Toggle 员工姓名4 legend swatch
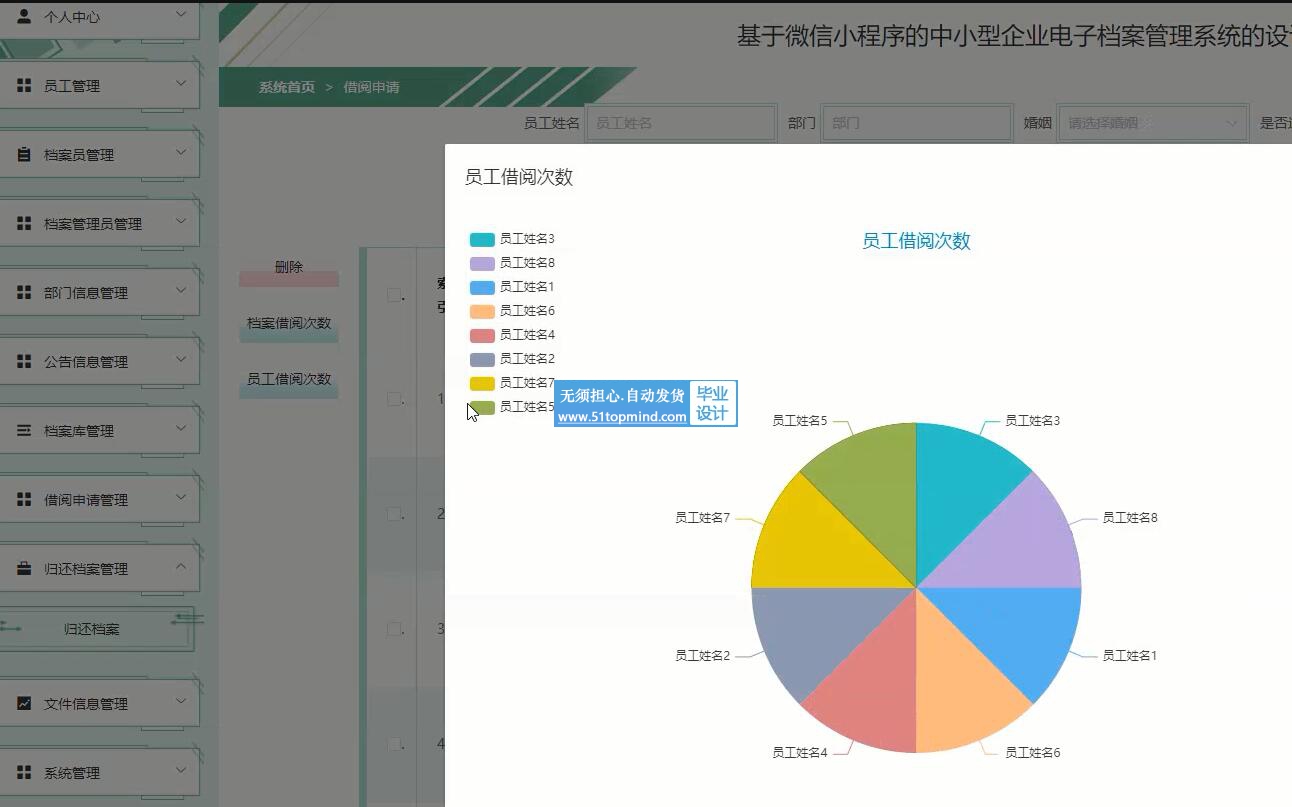Image resolution: width=1292 pixels, height=807 pixels. tap(482, 335)
